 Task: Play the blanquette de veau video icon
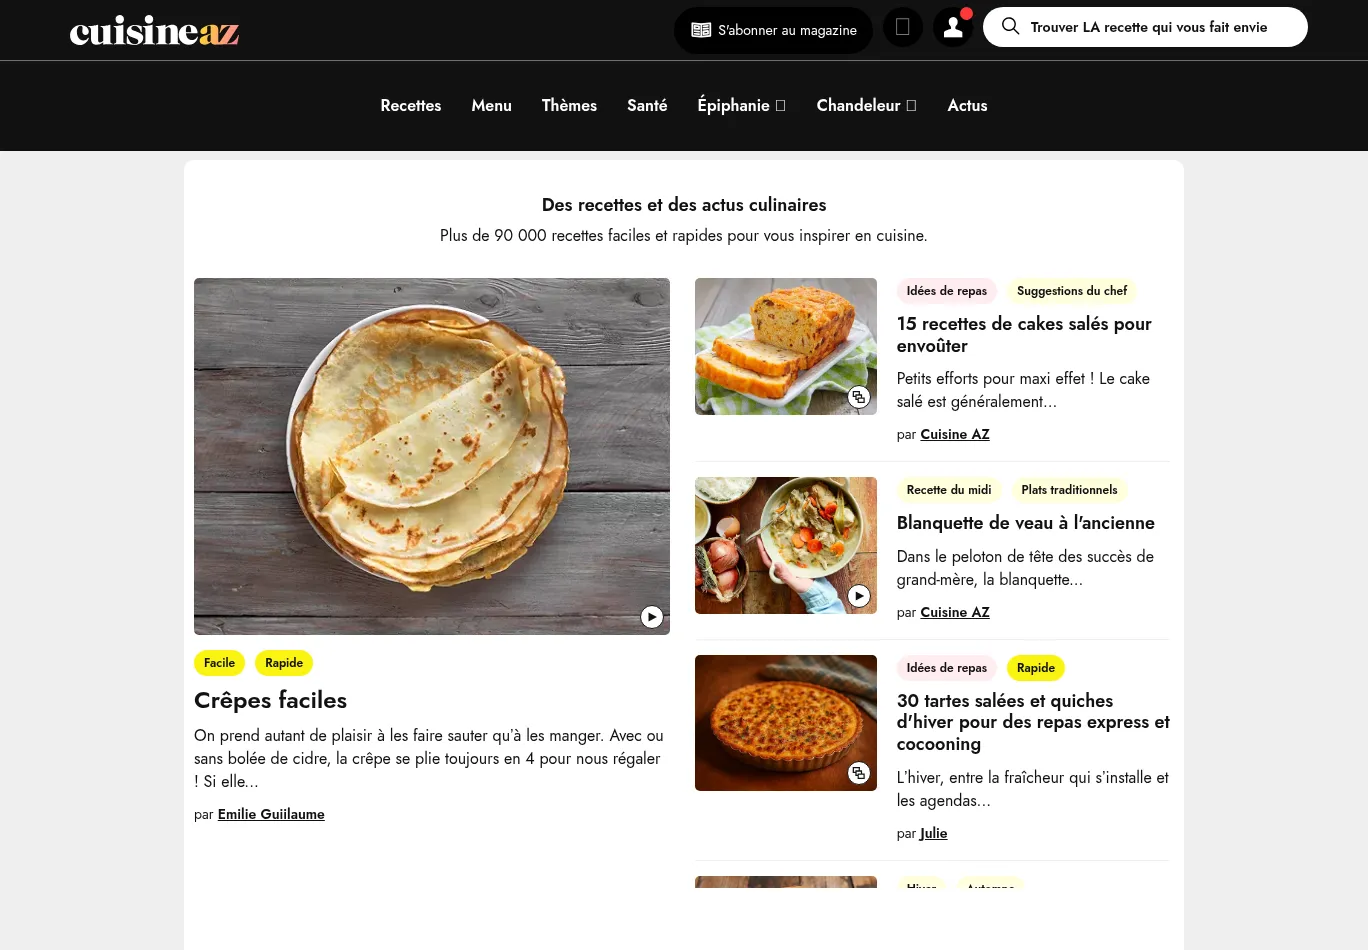(859, 596)
